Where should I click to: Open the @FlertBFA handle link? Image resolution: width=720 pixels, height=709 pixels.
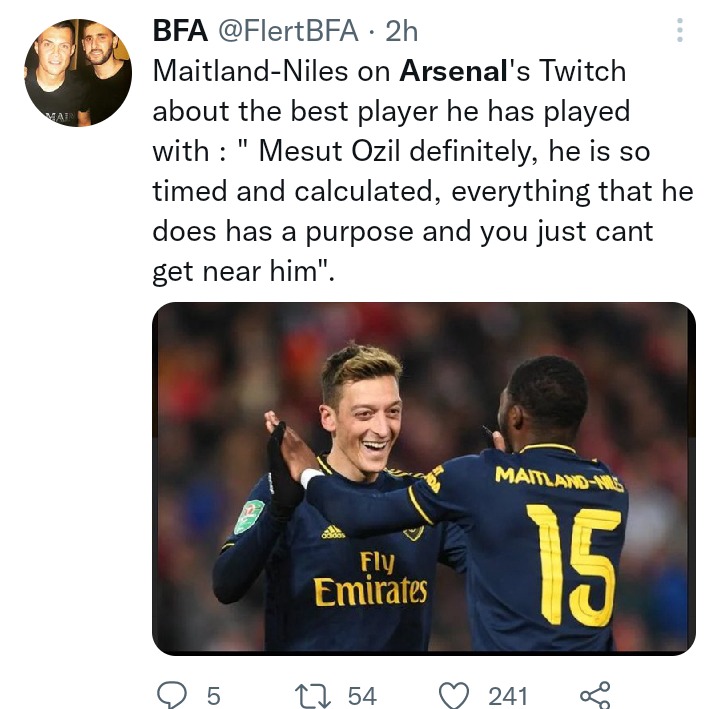pyautogui.click(x=288, y=31)
